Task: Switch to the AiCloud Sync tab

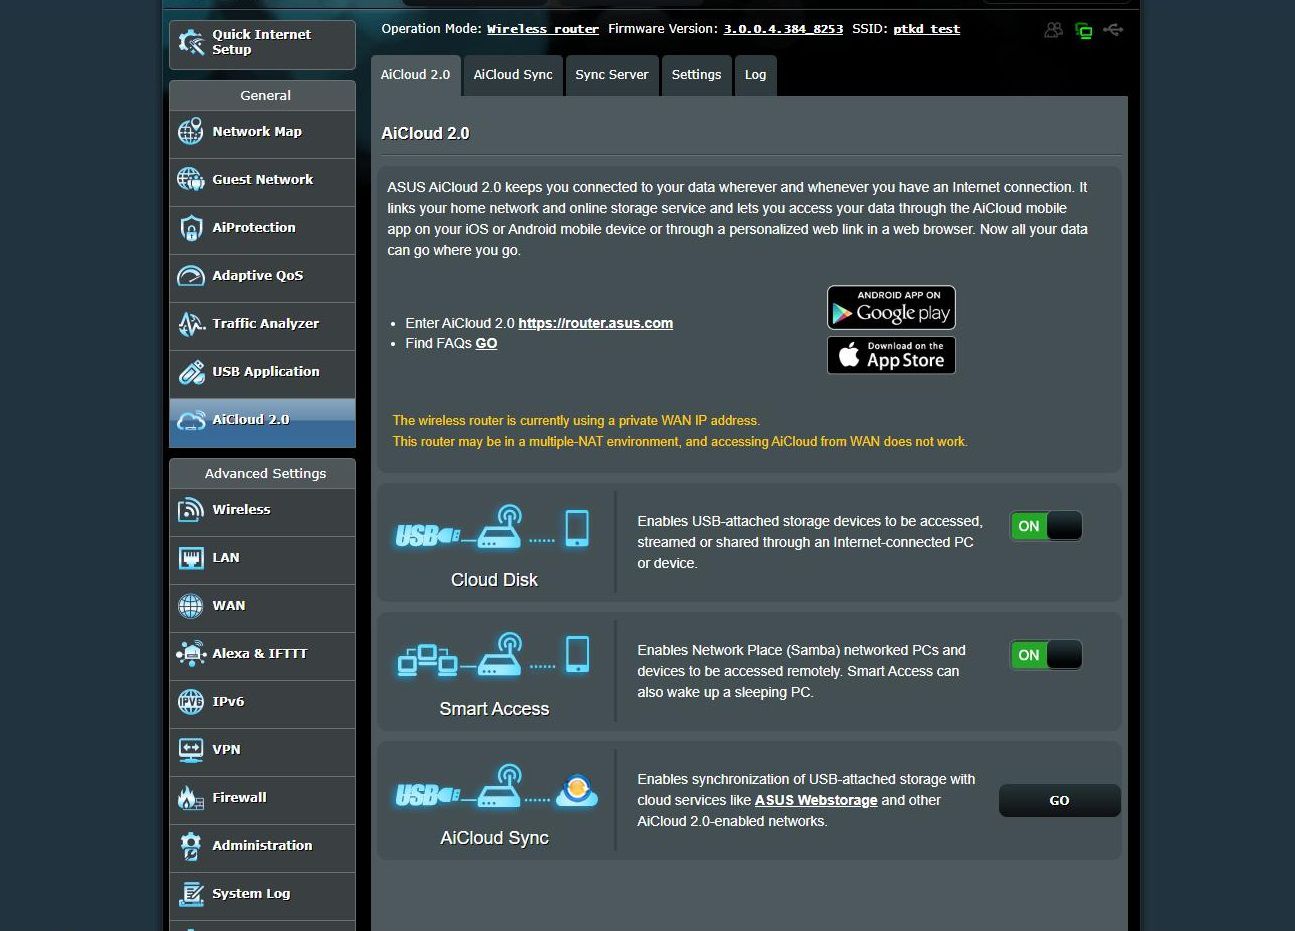Action: [513, 75]
